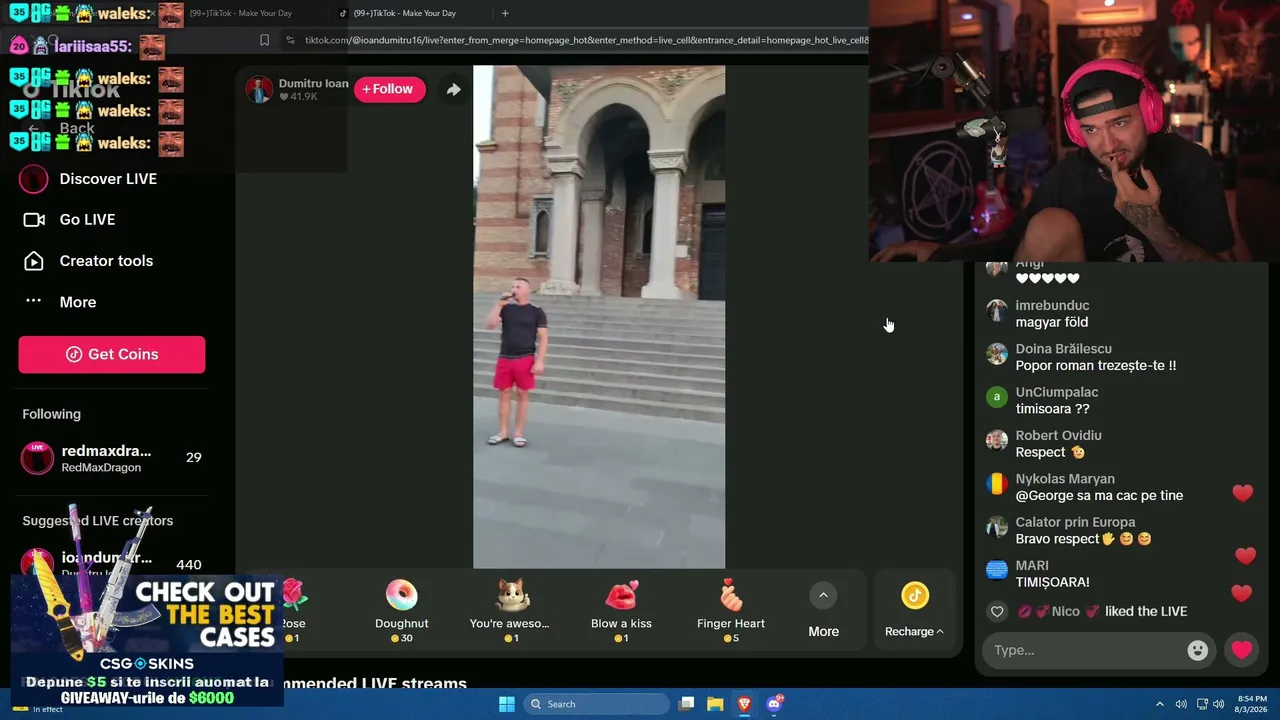Viewport: 1280px width, 720px height.
Task: Open Discord from the taskbar
Action: point(774,704)
